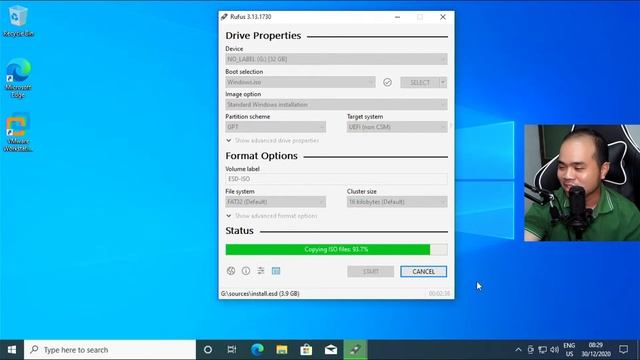Open Mail from the taskbar
Viewport: 640px width, 360px height.
pyautogui.click(x=331, y=350)
